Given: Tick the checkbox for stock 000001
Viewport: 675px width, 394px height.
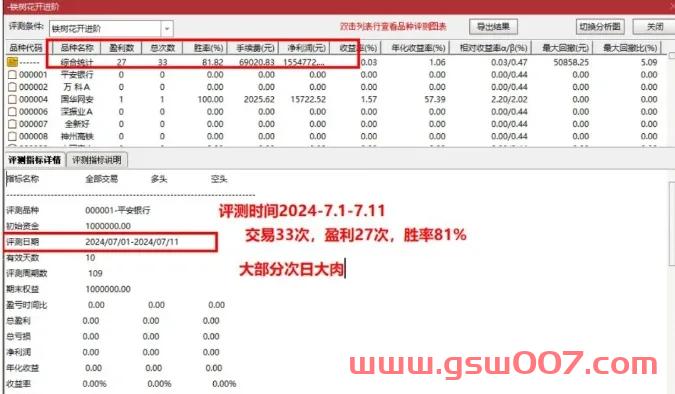Looking at the screenshot, I should [12, 74].
